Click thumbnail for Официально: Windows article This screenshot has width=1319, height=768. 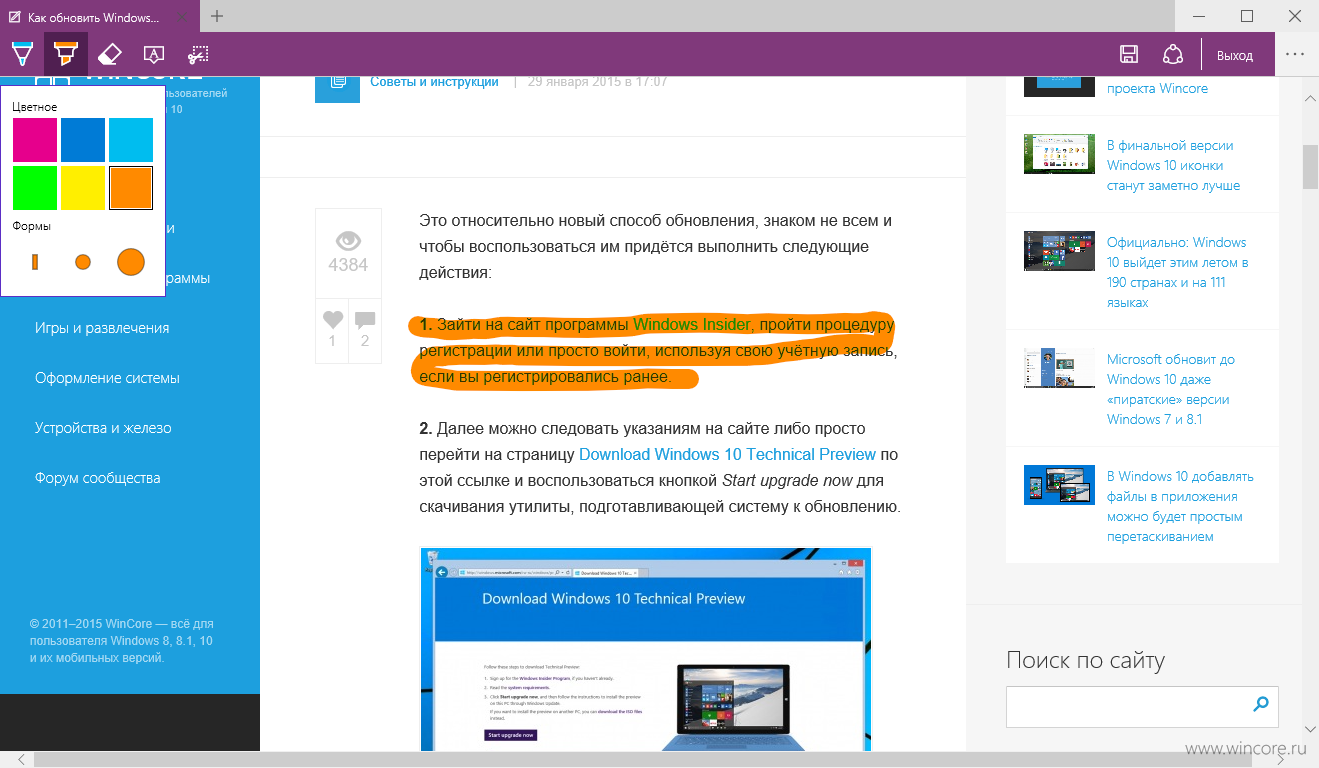pos(1059,251)
